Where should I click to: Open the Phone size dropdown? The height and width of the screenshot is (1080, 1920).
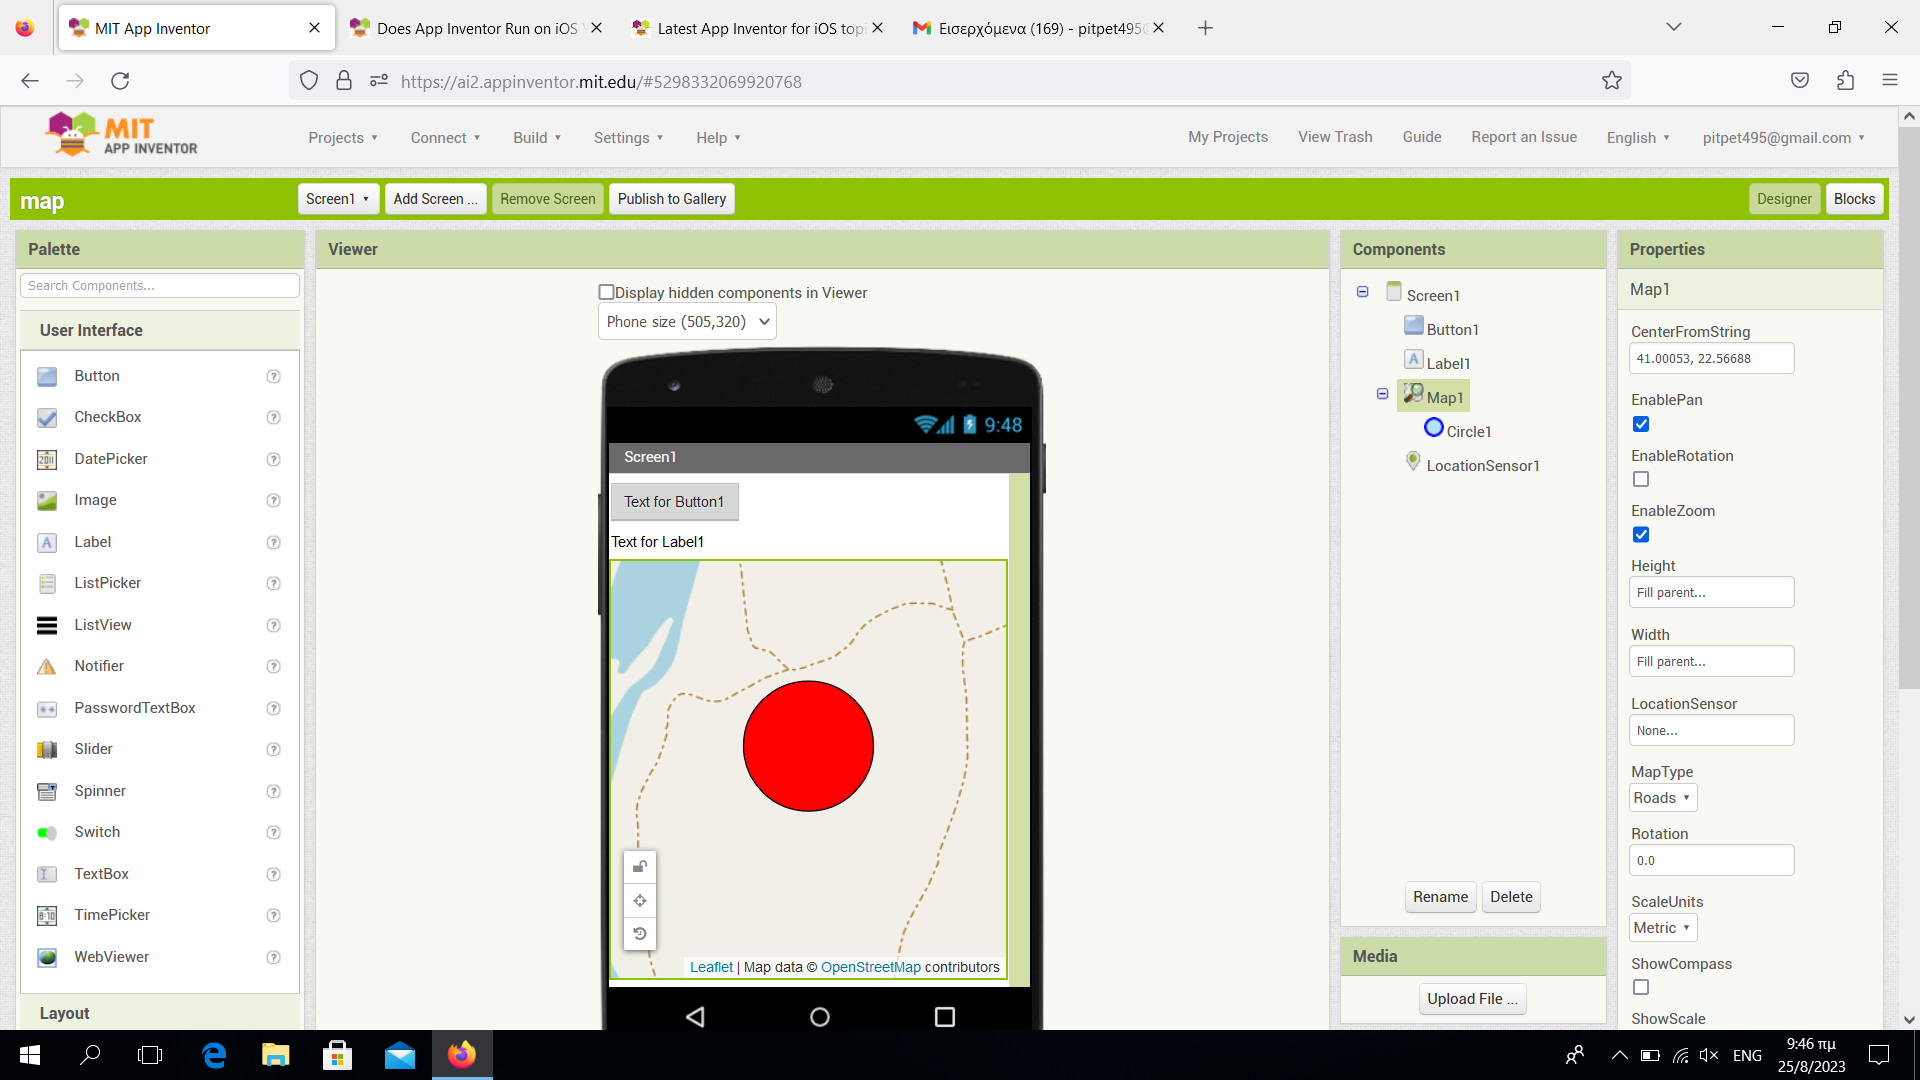[687, 322]
